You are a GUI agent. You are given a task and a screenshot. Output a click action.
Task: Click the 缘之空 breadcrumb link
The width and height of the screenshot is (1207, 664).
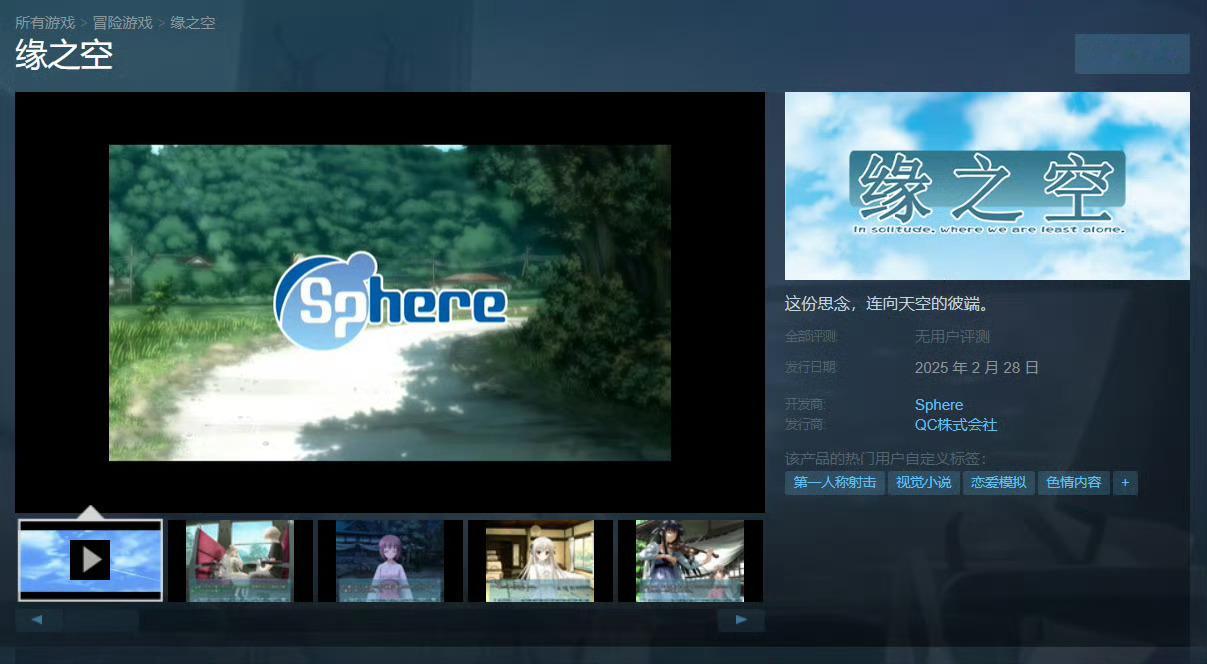pos(193,22)
